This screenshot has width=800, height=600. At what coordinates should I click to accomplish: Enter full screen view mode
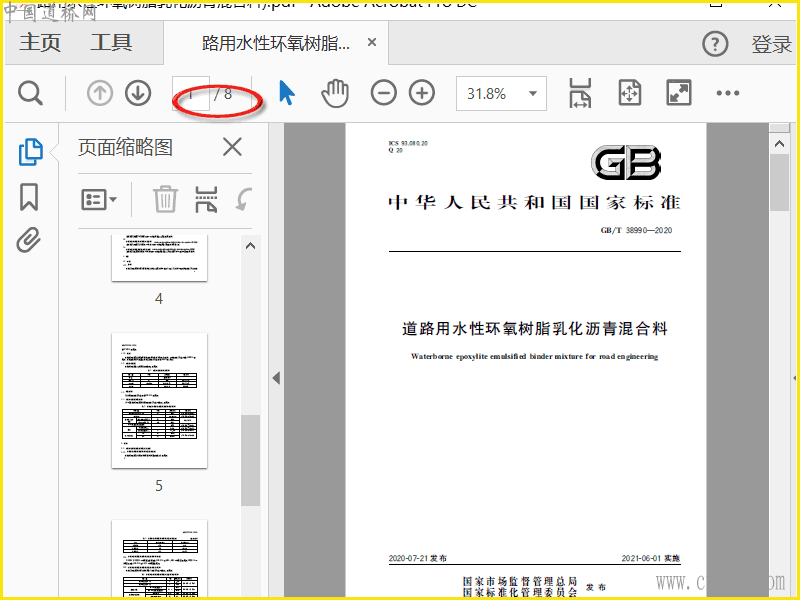[679, 93]
